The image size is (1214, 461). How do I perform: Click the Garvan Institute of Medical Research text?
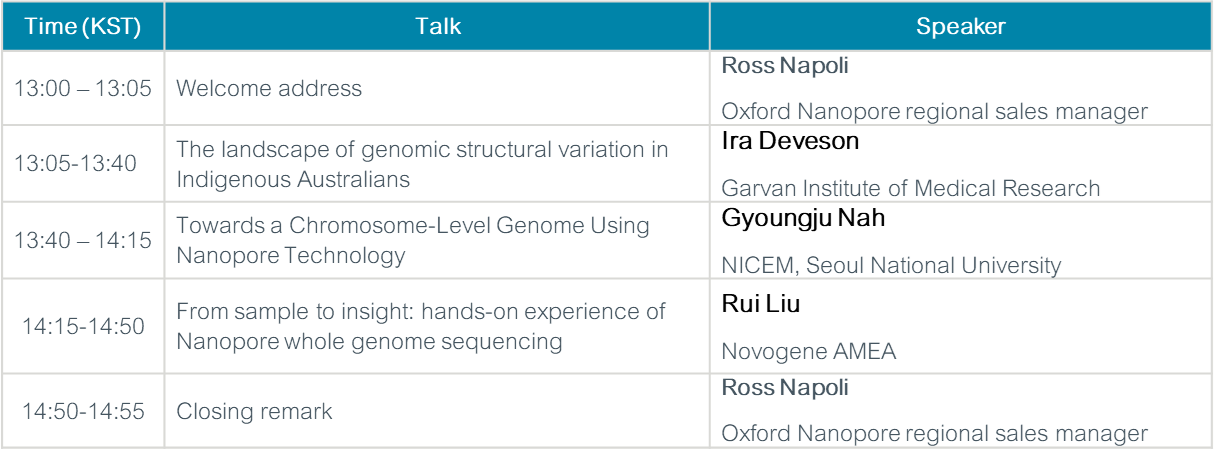910,188
